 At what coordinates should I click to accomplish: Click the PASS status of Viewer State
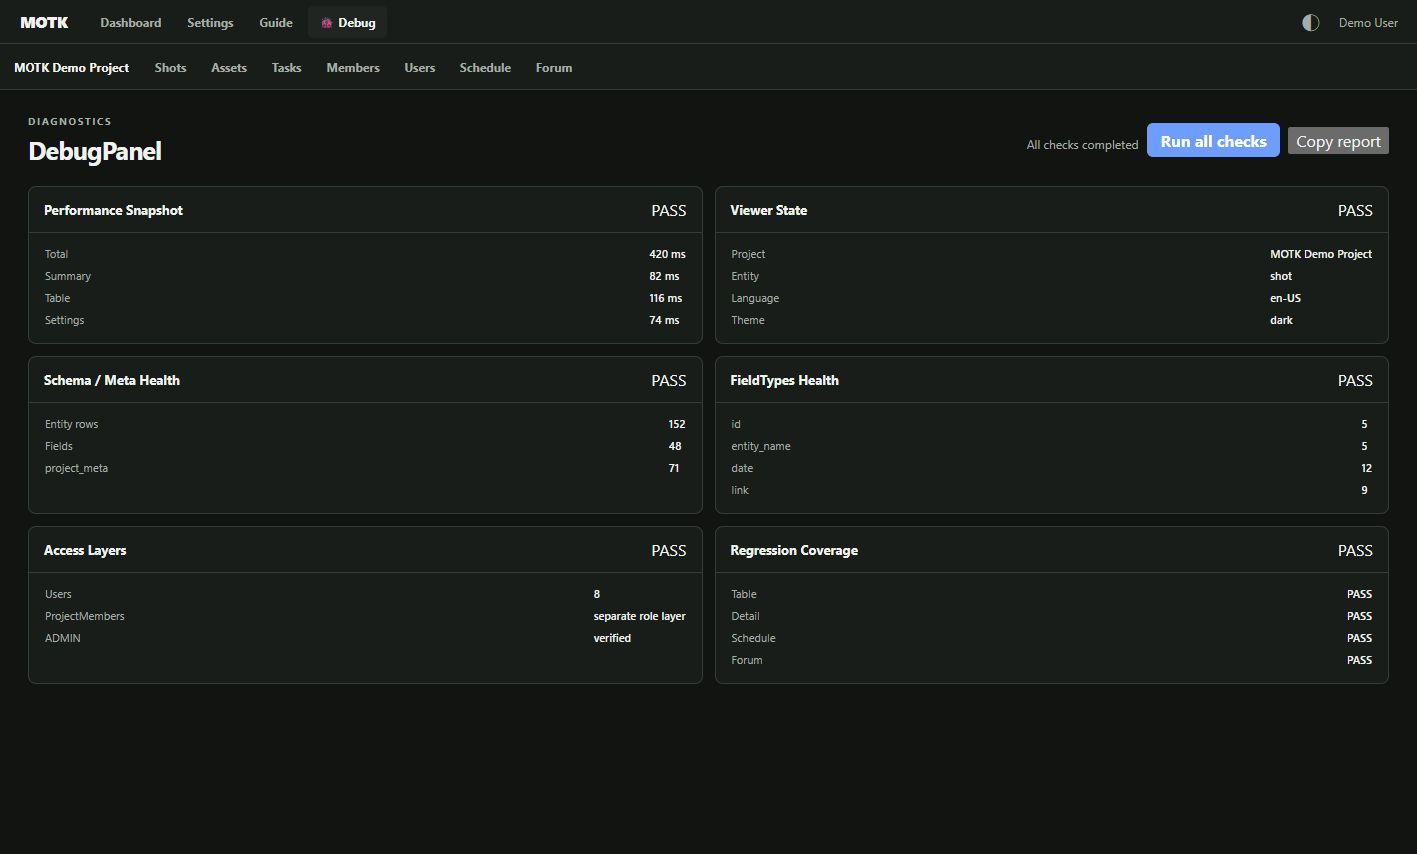pyautogui.click(x=1355, y=210)
